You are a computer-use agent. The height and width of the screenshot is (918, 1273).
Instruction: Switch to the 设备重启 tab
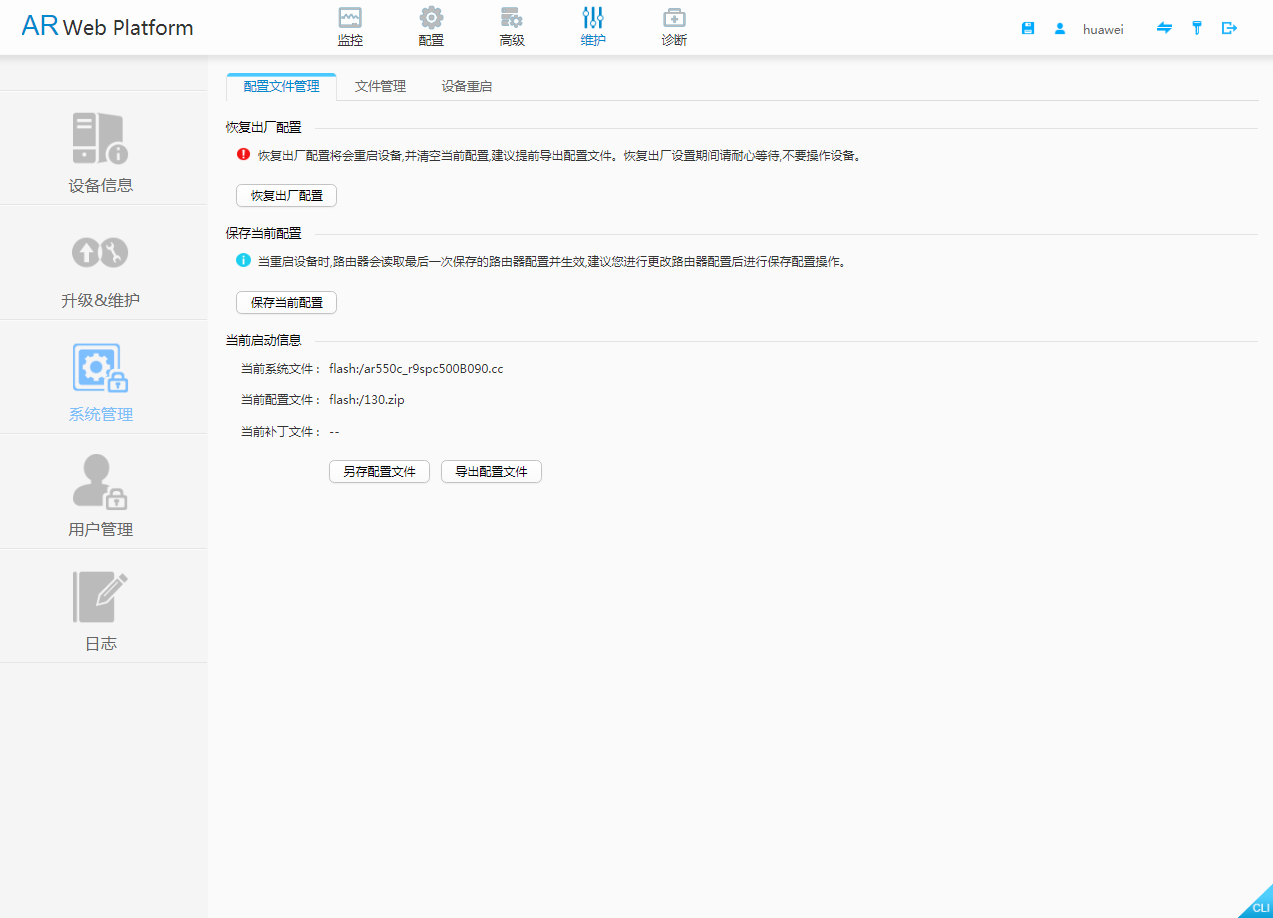point(467,86)
